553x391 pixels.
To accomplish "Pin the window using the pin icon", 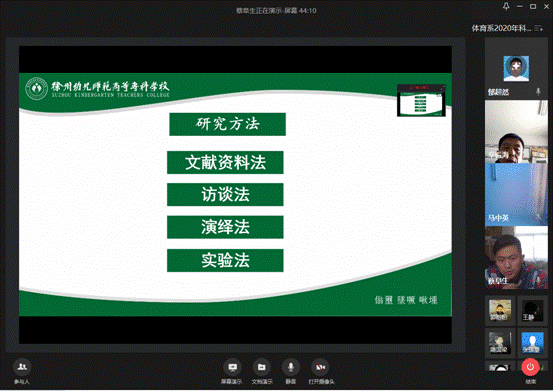I will (506, 6).
